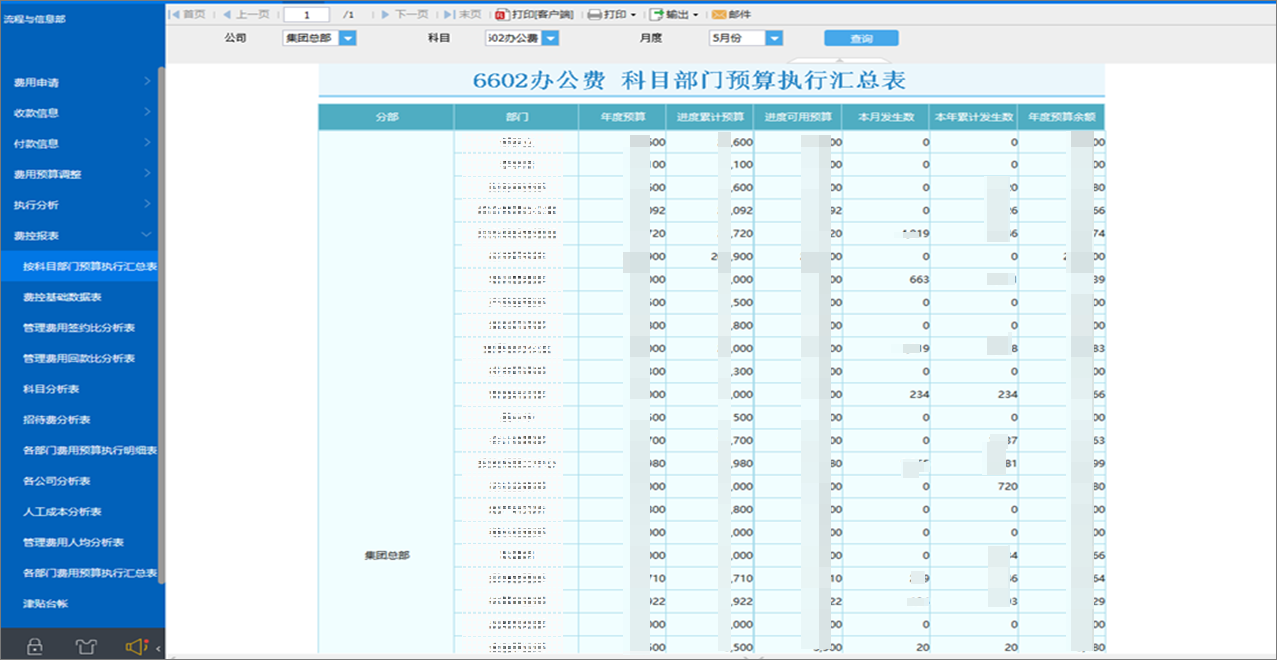Open the 科目 subject dropdown

click(x=550, y=38)
